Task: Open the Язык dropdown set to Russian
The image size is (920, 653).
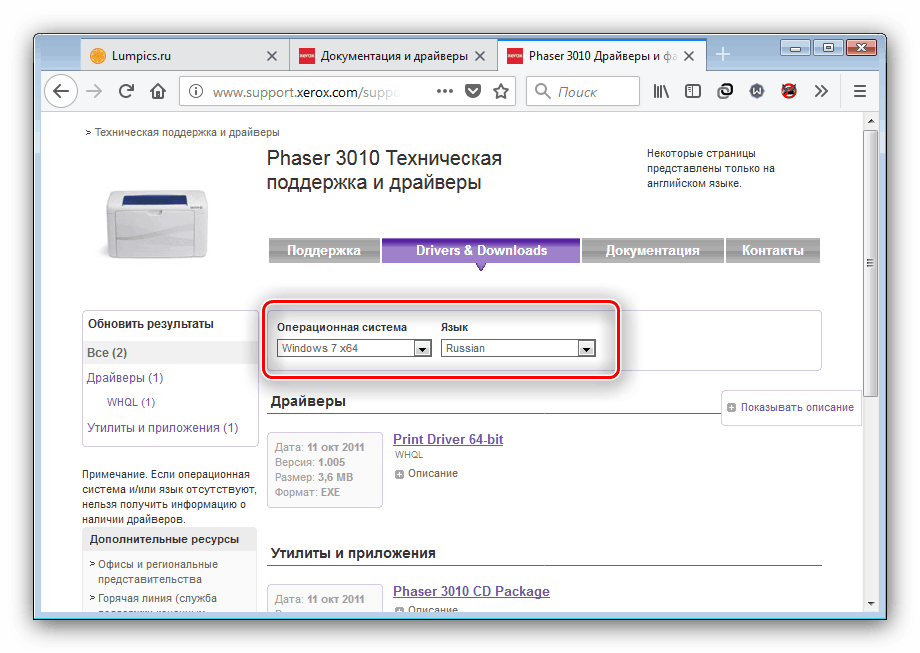Action: (519, 348)
